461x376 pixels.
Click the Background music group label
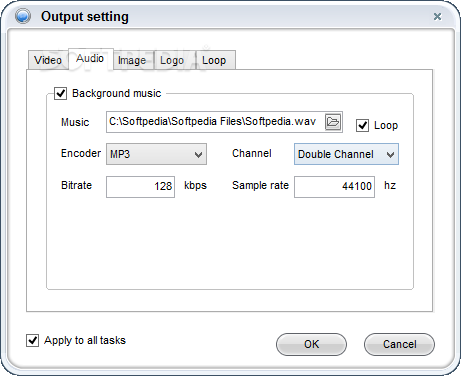click(x=117, y=93)
